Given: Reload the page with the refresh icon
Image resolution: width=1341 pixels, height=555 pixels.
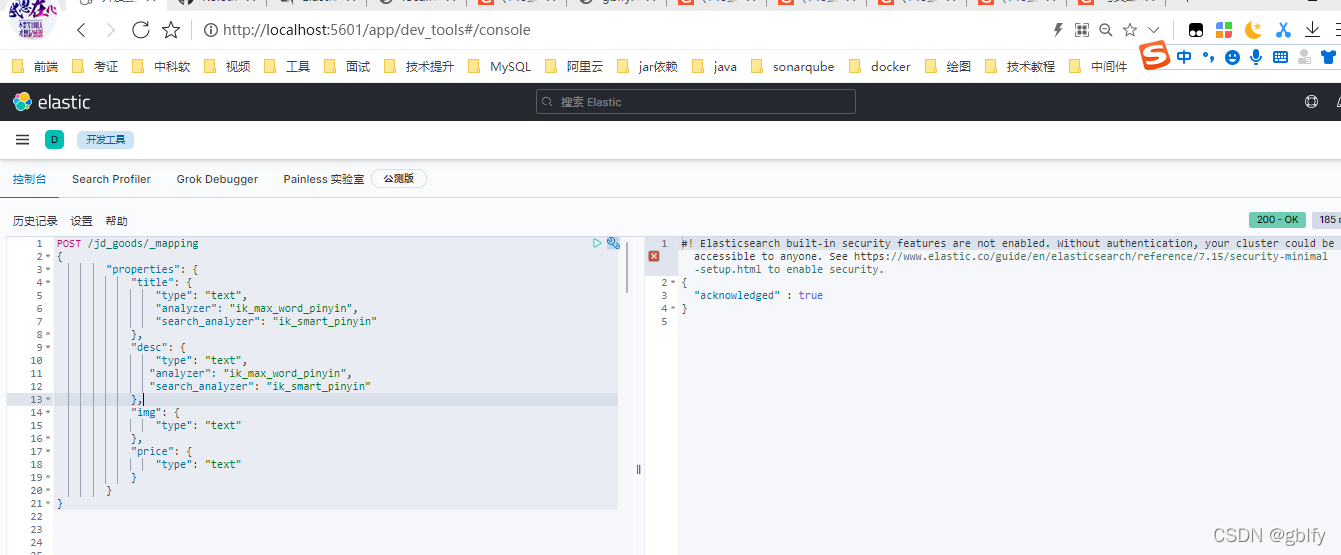Looking at the screenshot, I should click(x=141, y=30).
